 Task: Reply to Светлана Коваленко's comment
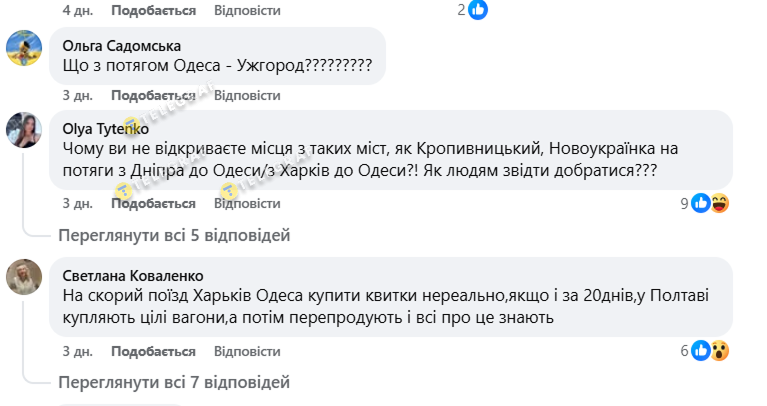point(247,350)
